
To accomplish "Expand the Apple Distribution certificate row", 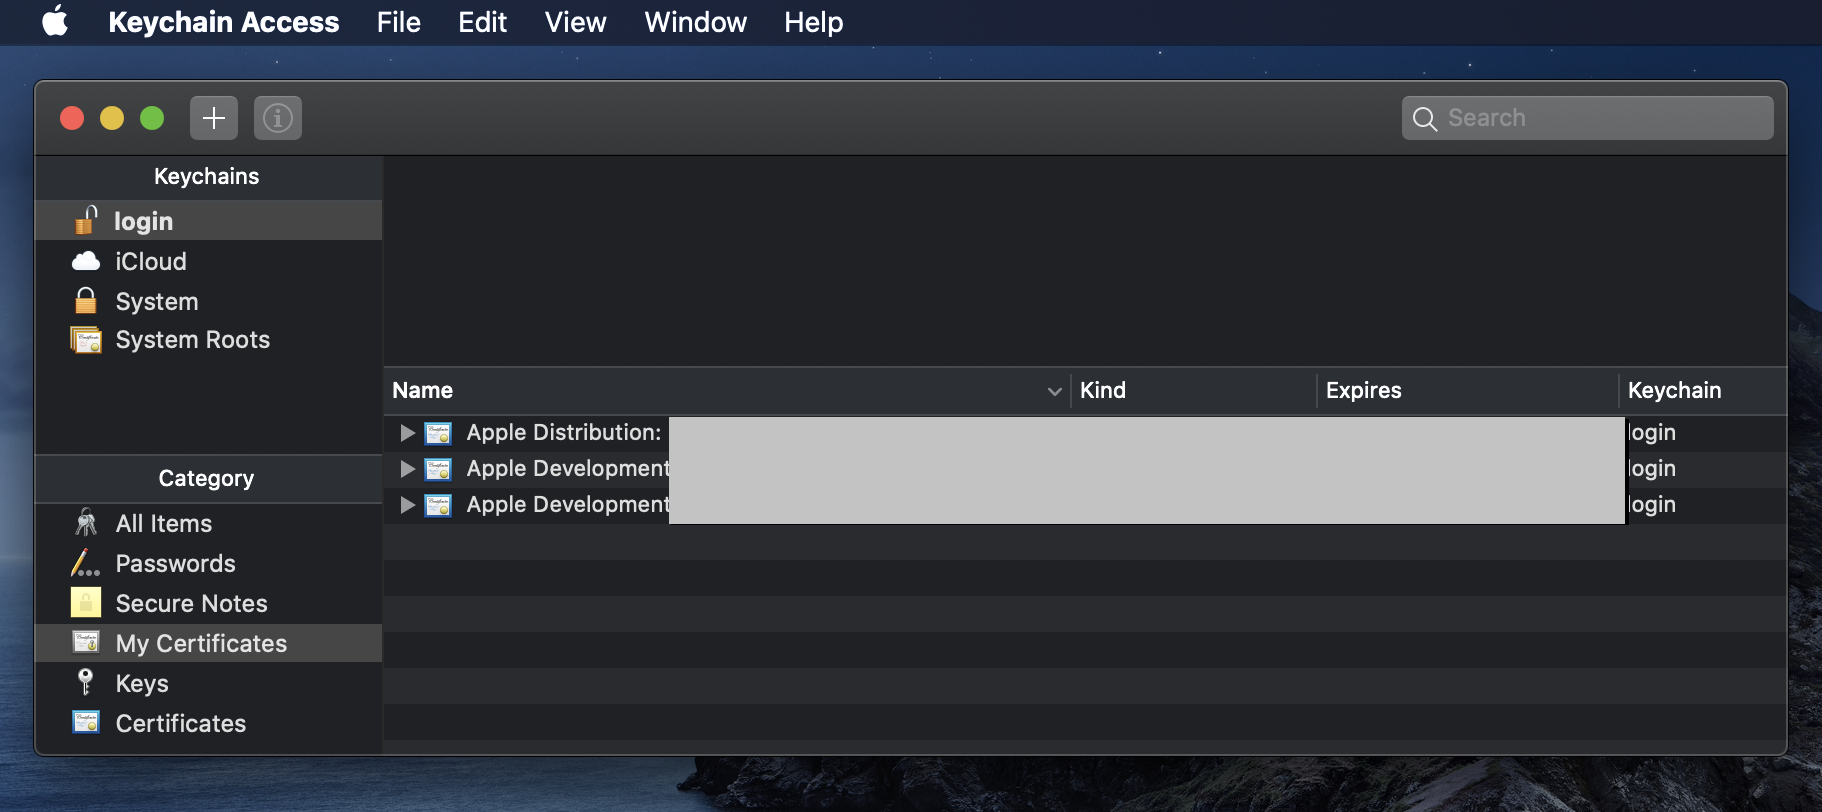I will point(407,433).
